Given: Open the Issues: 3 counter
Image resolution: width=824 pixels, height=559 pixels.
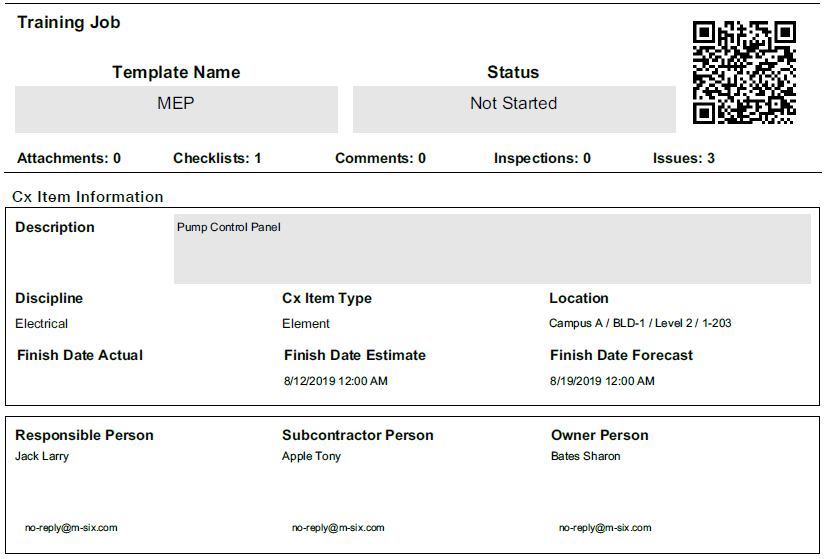Looking at the screenshot, I should 683,158.
